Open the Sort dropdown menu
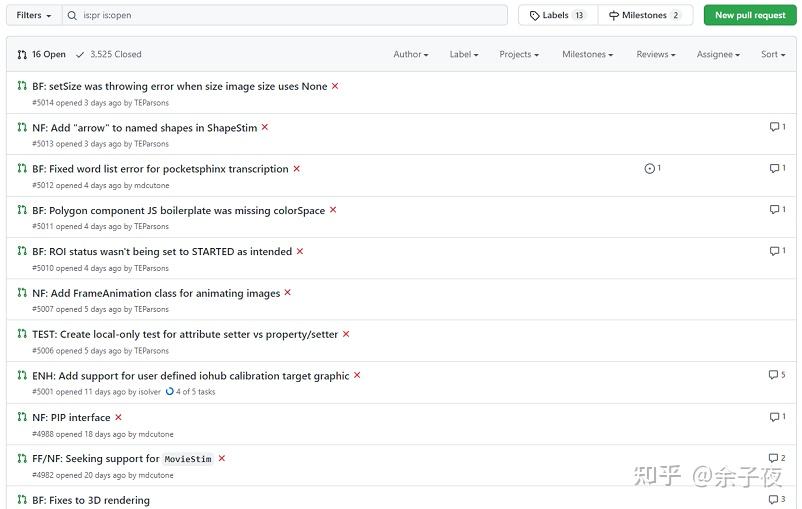Image resolution: width=802 pixels, height=509 pixels. coord(772,54)
